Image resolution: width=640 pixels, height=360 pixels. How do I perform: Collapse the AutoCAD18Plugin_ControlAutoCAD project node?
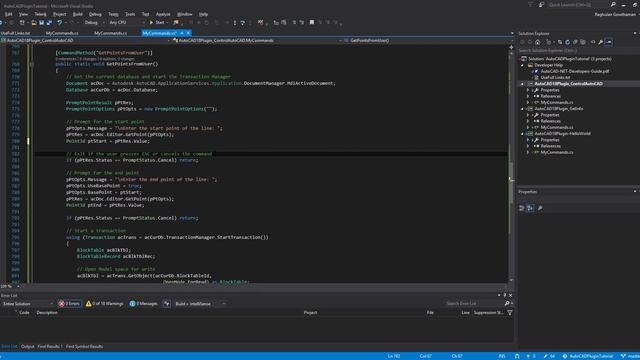522,84
